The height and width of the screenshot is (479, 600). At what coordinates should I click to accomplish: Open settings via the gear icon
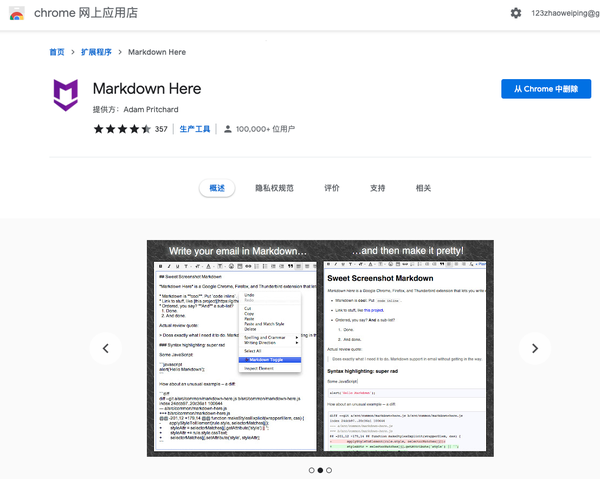[516, 13]
